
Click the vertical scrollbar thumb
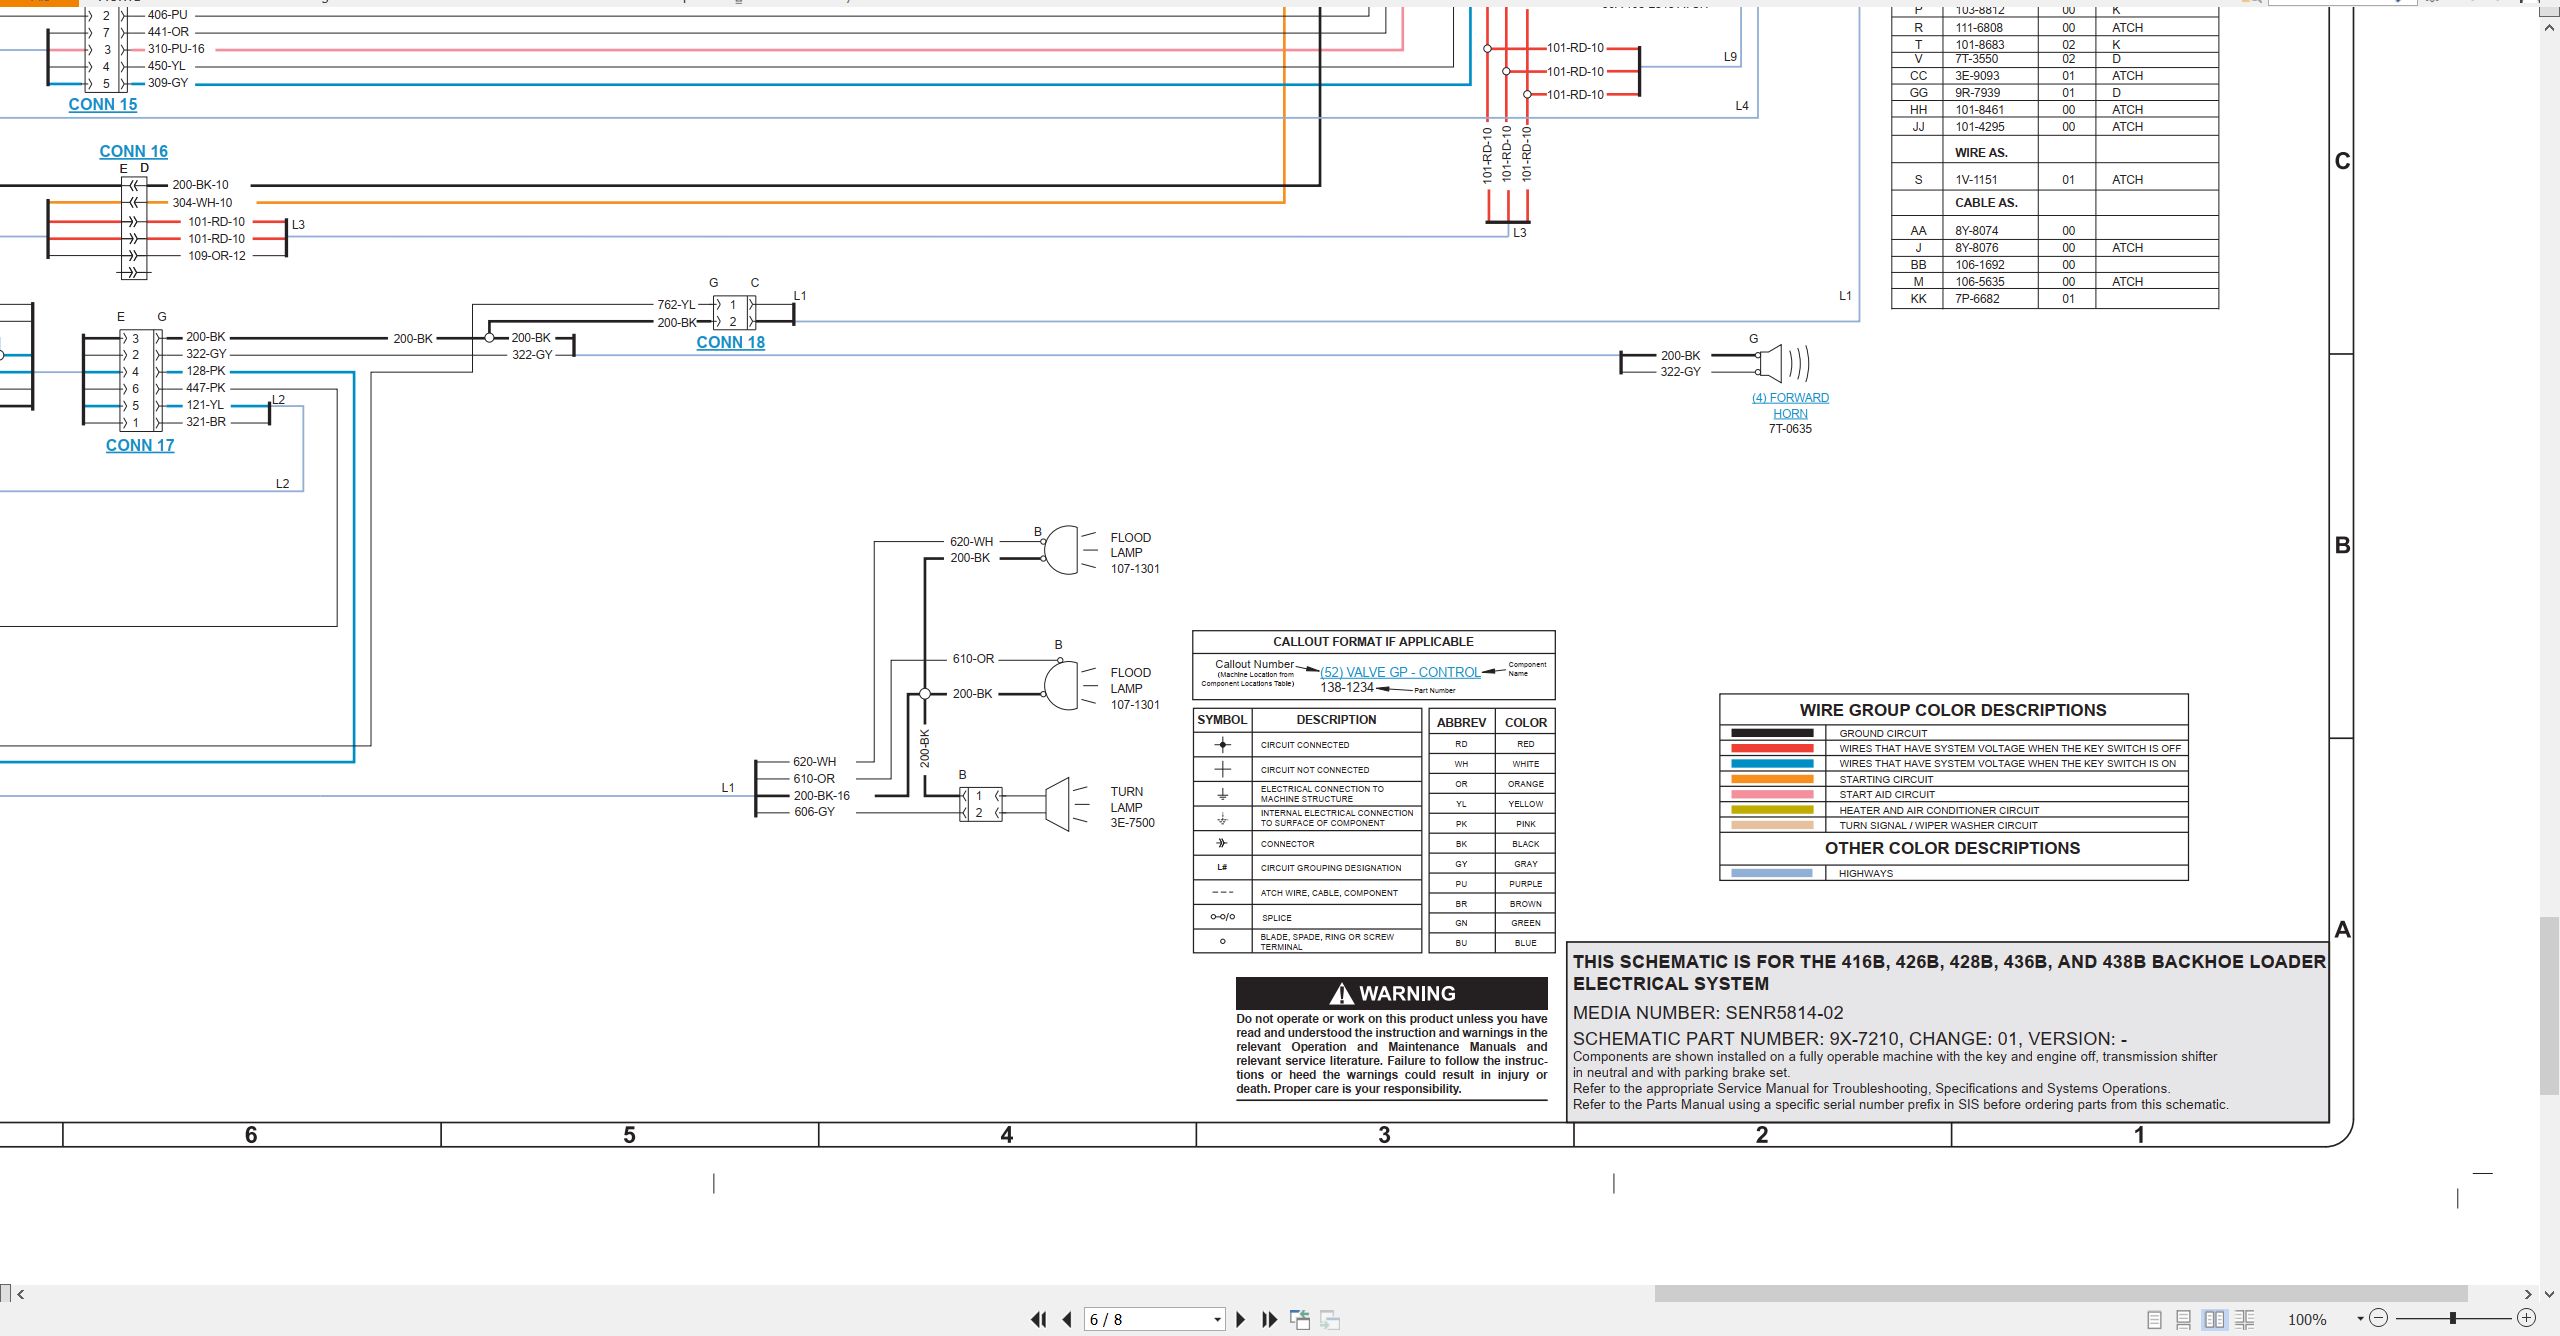[2549, 1006]
